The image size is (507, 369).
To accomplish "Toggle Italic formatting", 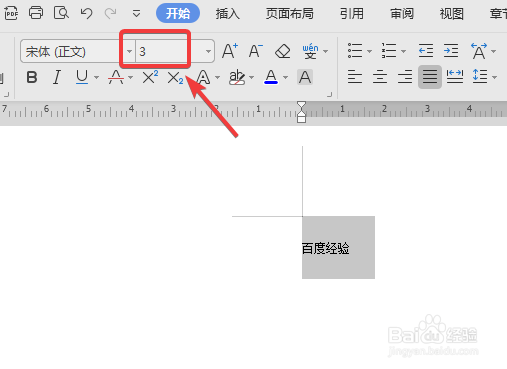I will click(57, 77).
